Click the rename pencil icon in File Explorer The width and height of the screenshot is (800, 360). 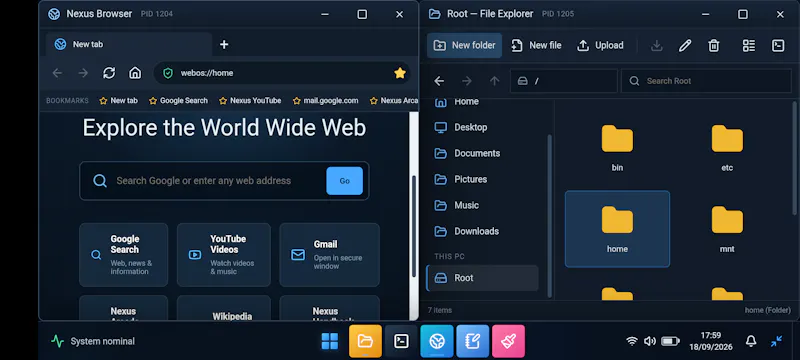pyautogui.click(x=685, y=45)
